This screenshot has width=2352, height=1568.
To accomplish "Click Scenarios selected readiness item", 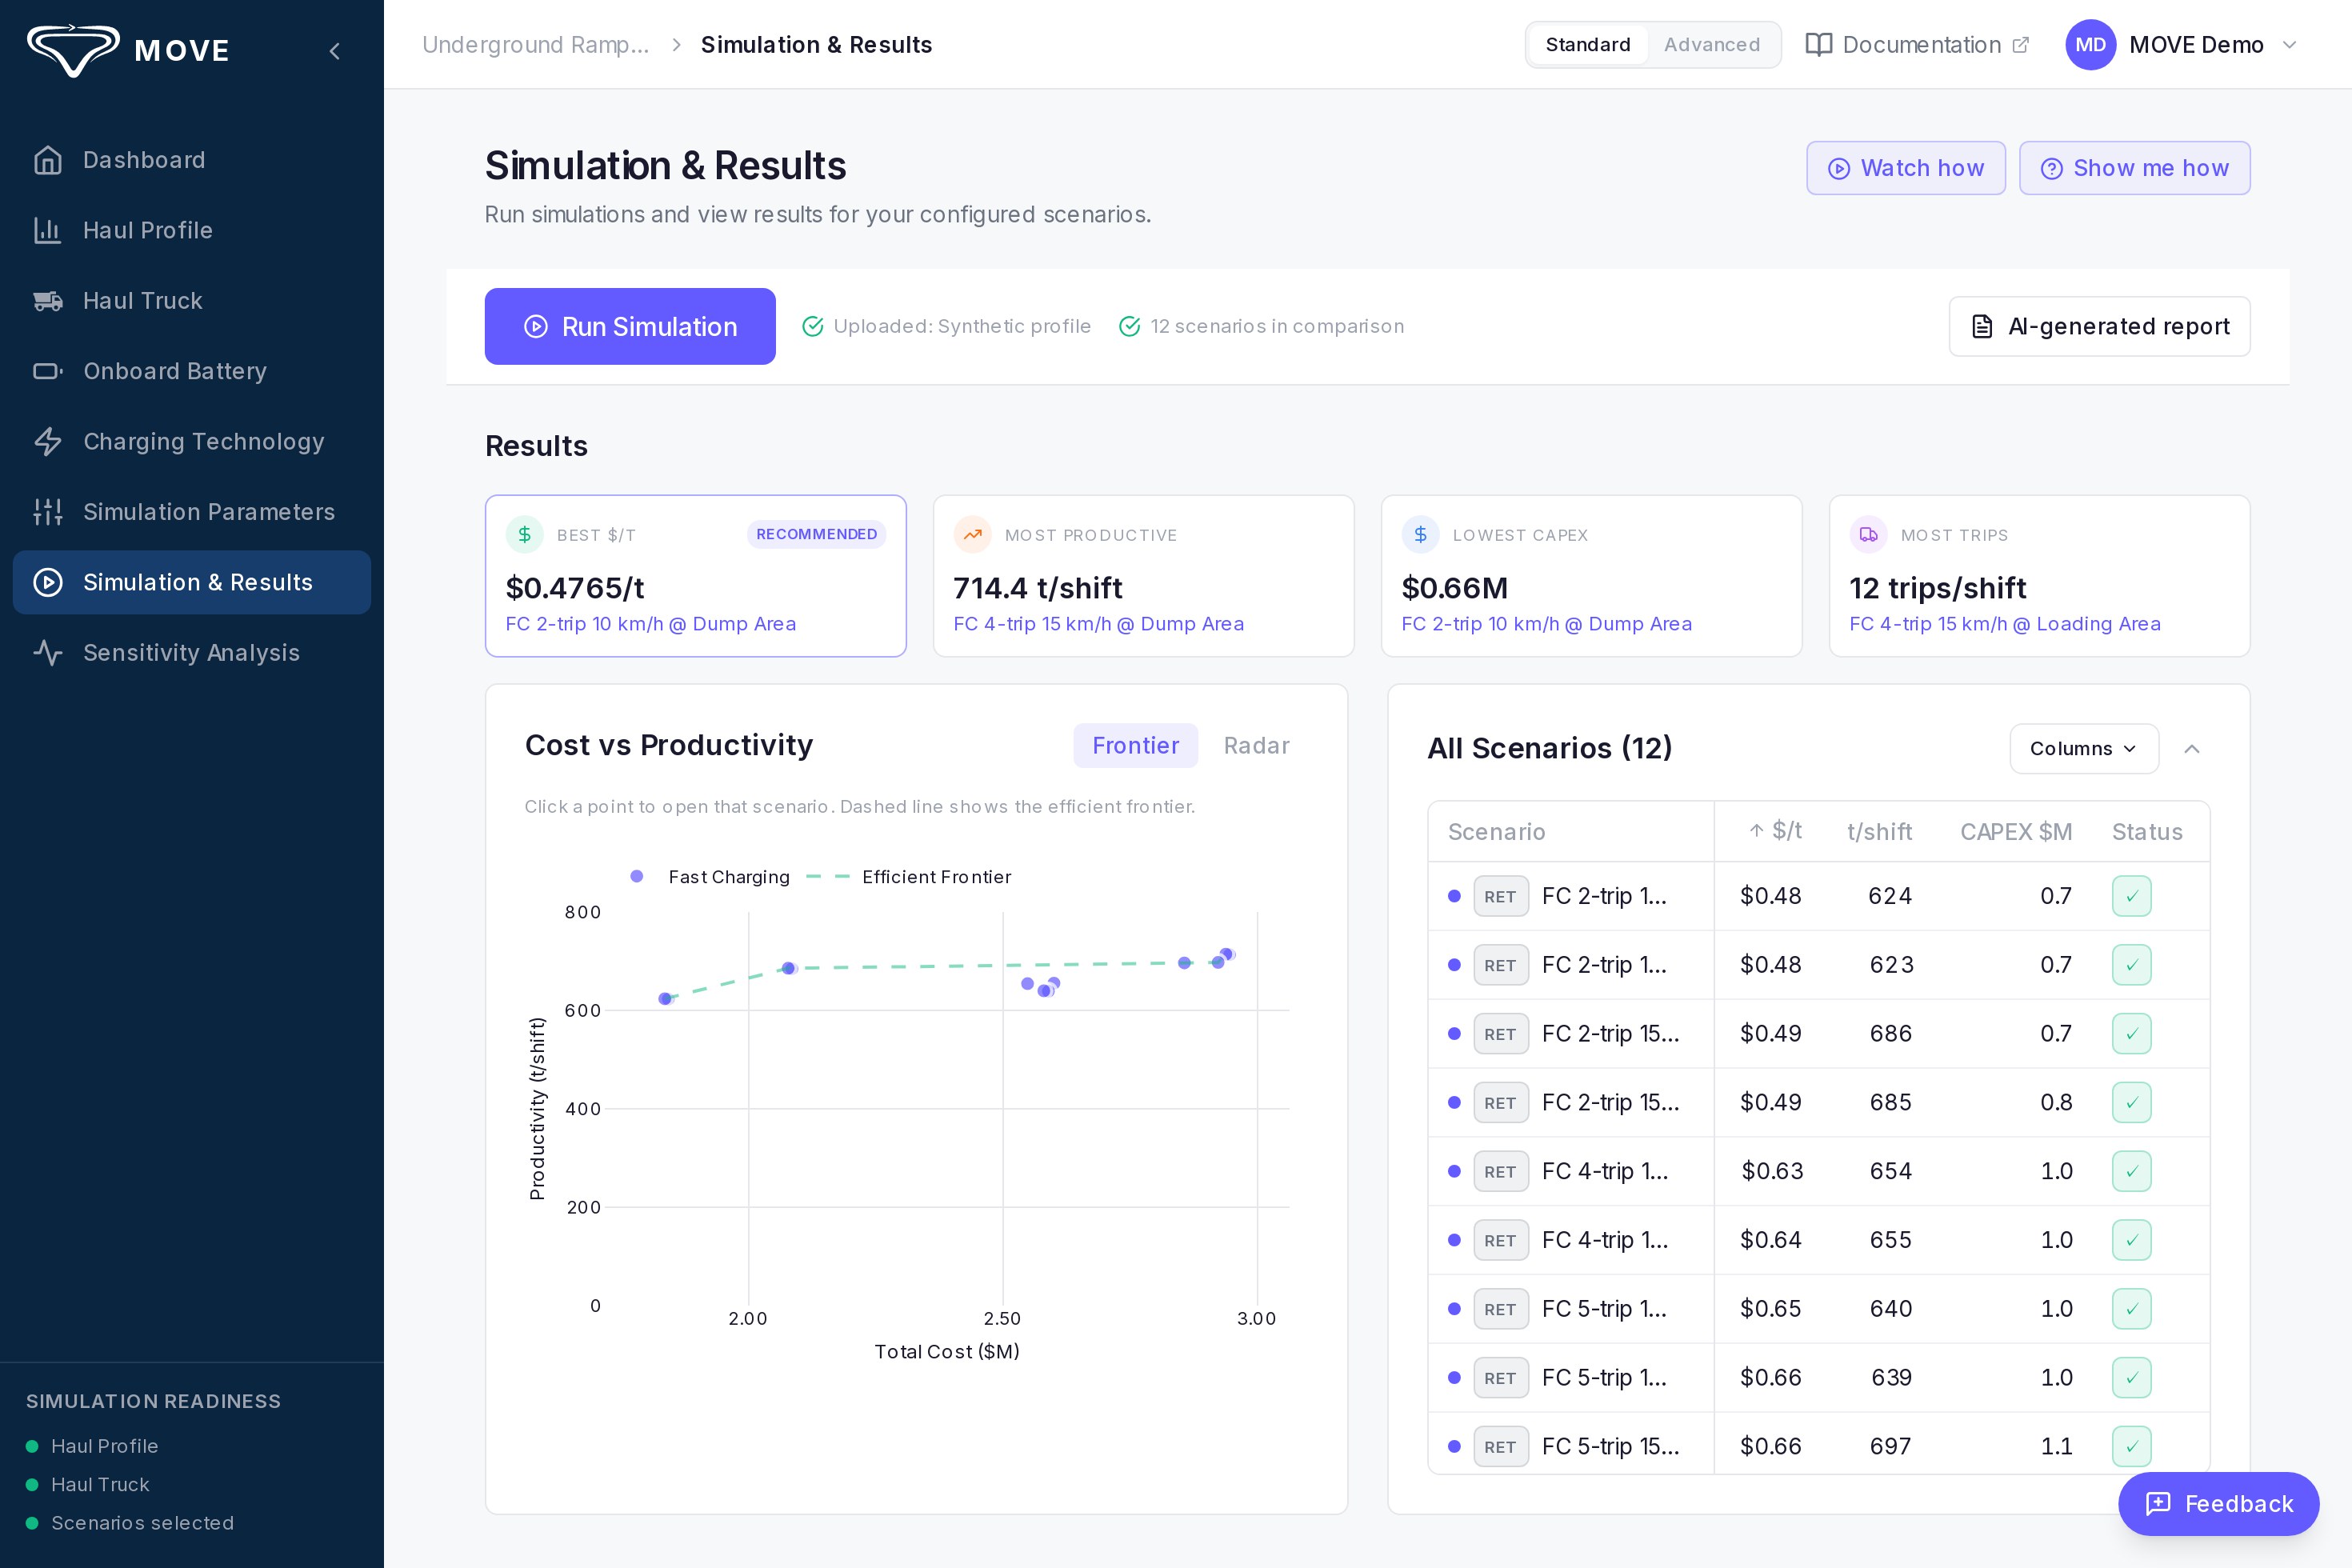I will click(x=130, y=1523).
